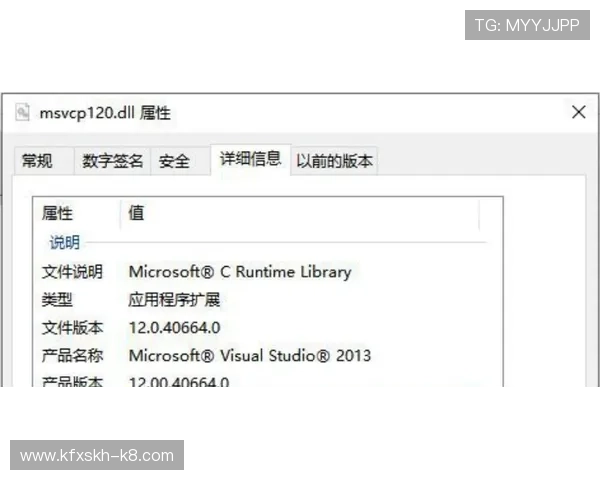Click the 应用程序扩展 value

tap(174, 300)
